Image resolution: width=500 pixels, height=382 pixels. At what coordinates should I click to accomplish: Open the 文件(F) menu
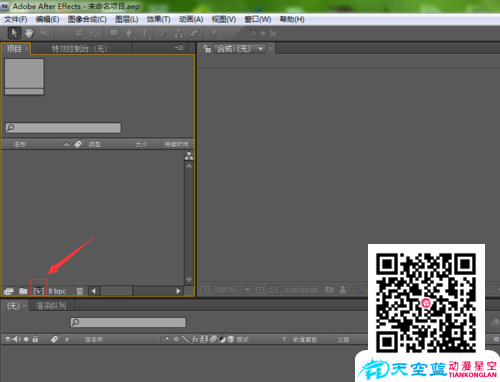coord(16,19)
